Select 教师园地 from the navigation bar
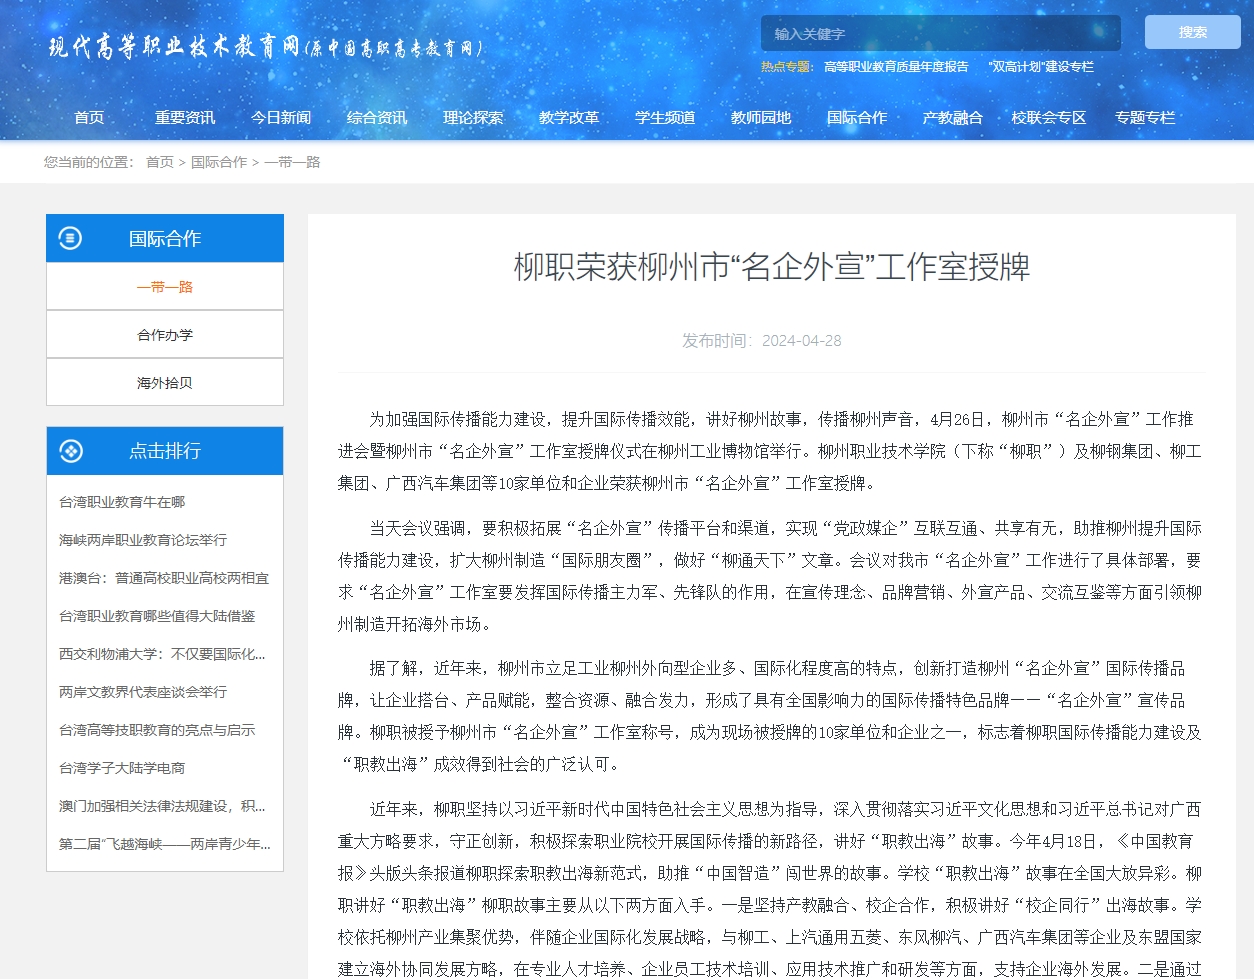The height and width of the screenshot is (979, 1254). click(760, 117)
